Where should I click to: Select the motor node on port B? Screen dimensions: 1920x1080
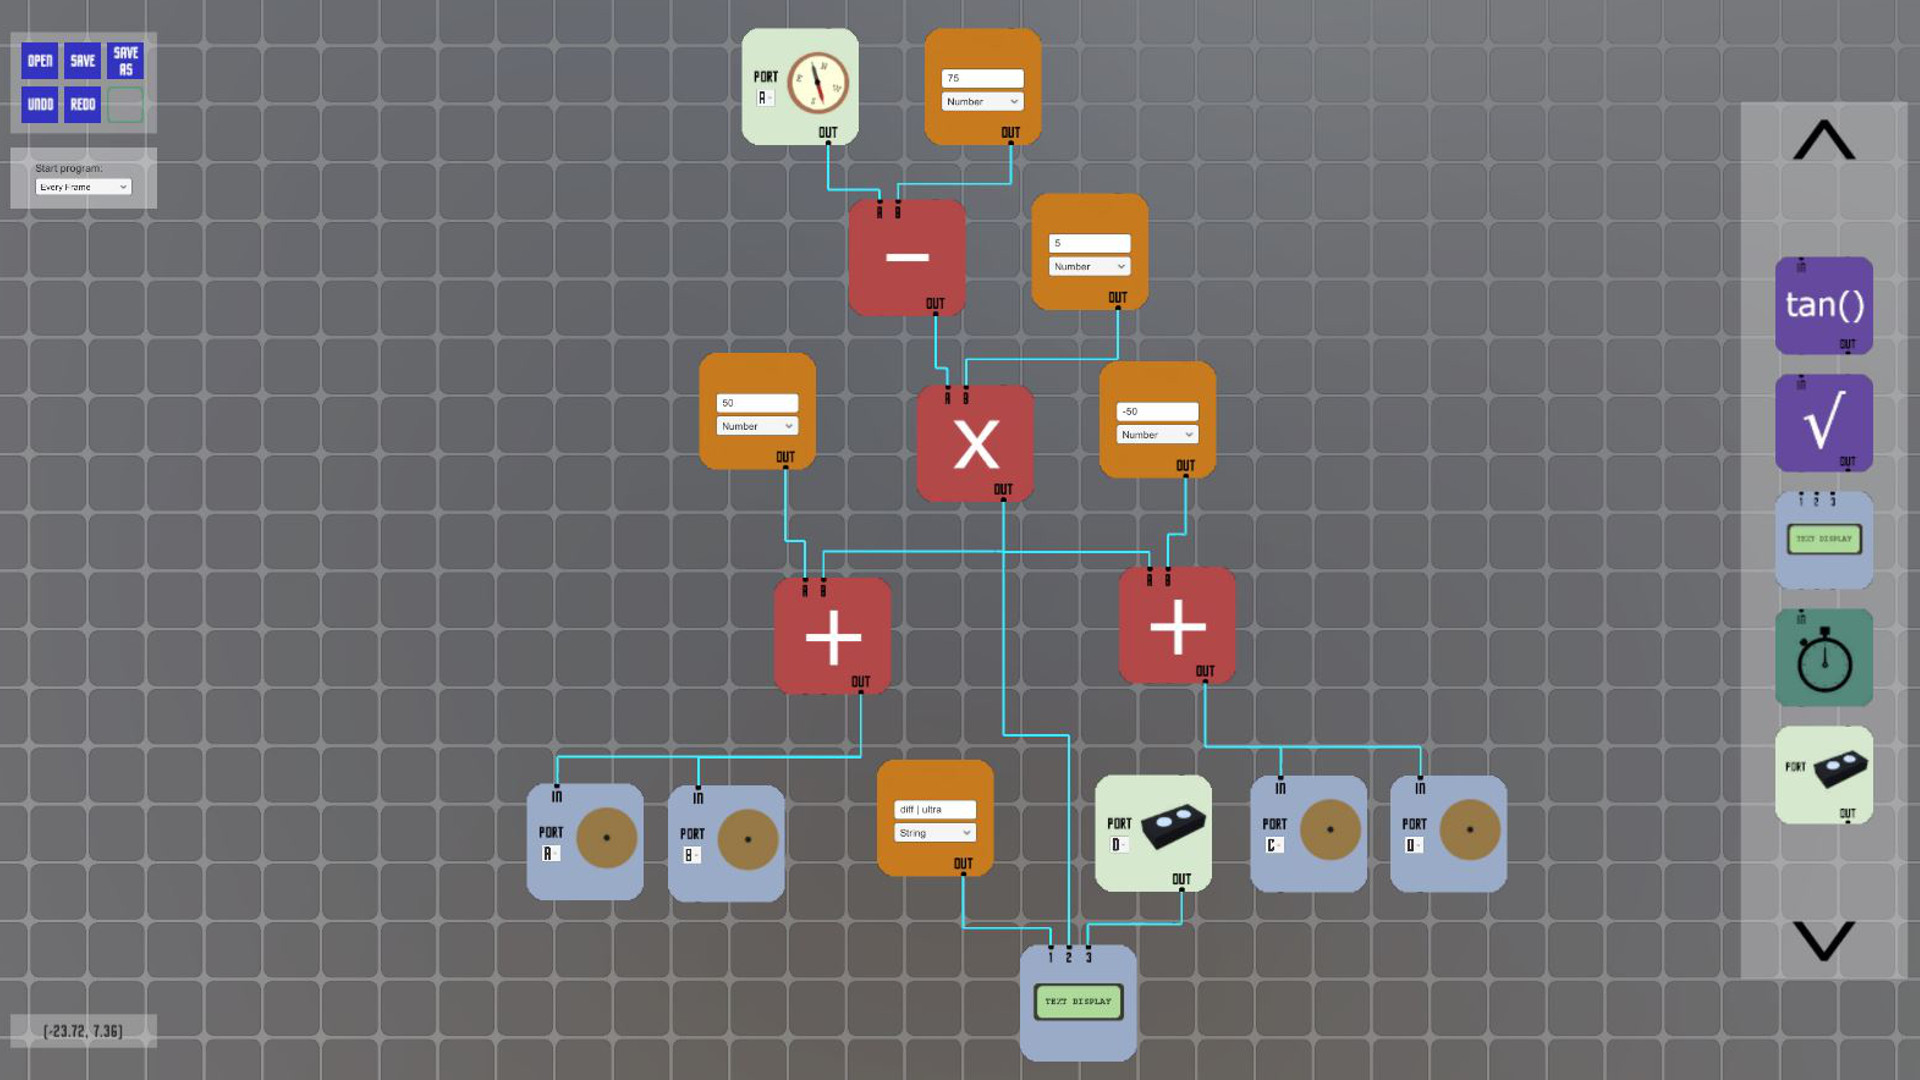click(726, 843)
